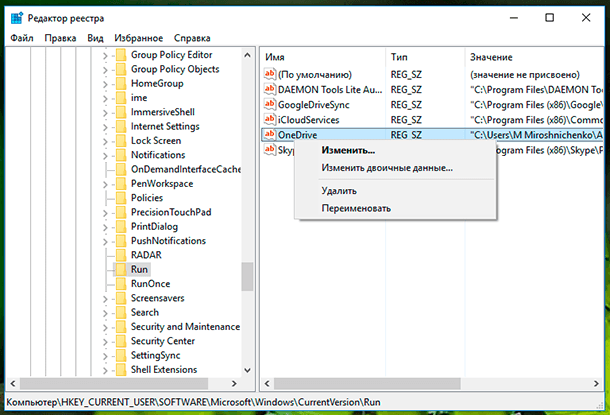Click the tree pane vertical scrollbar thumb
The width and height of the screenshot is (610, 415).
[247, 277]
